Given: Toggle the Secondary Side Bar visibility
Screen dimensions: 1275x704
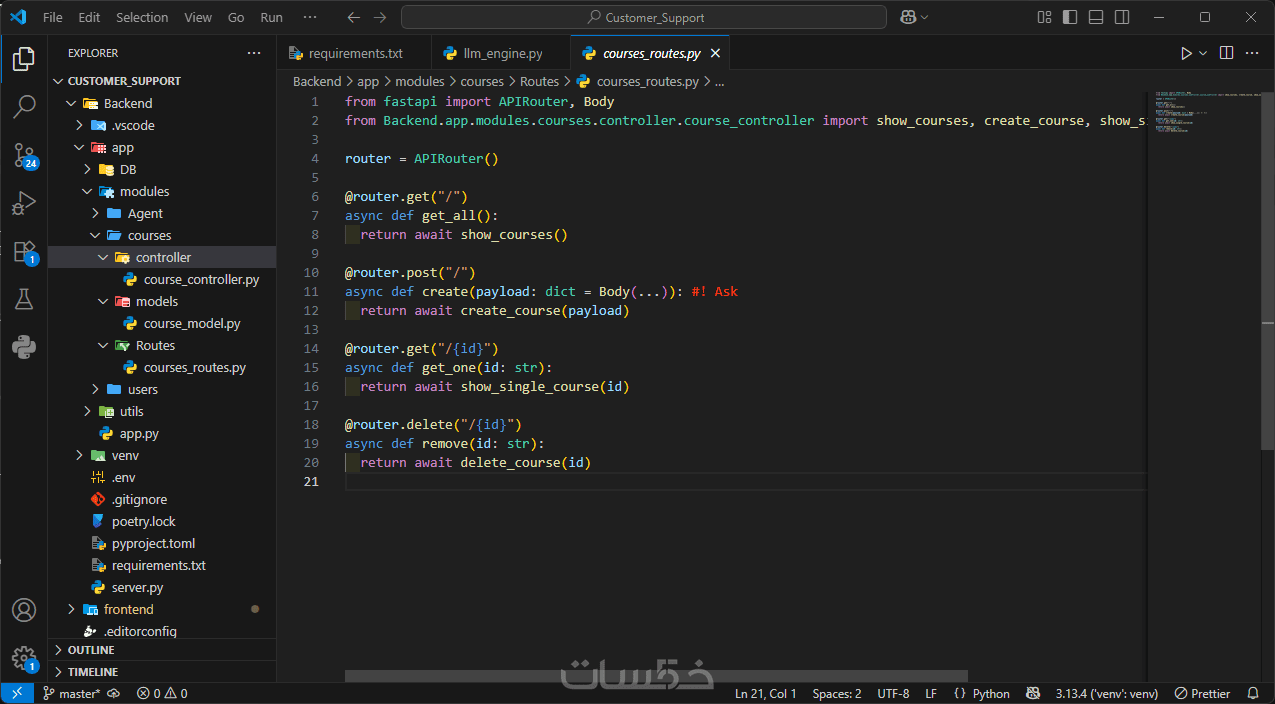Looking at the screenshot, I should pyautogui.click(x=1123, y=17).
